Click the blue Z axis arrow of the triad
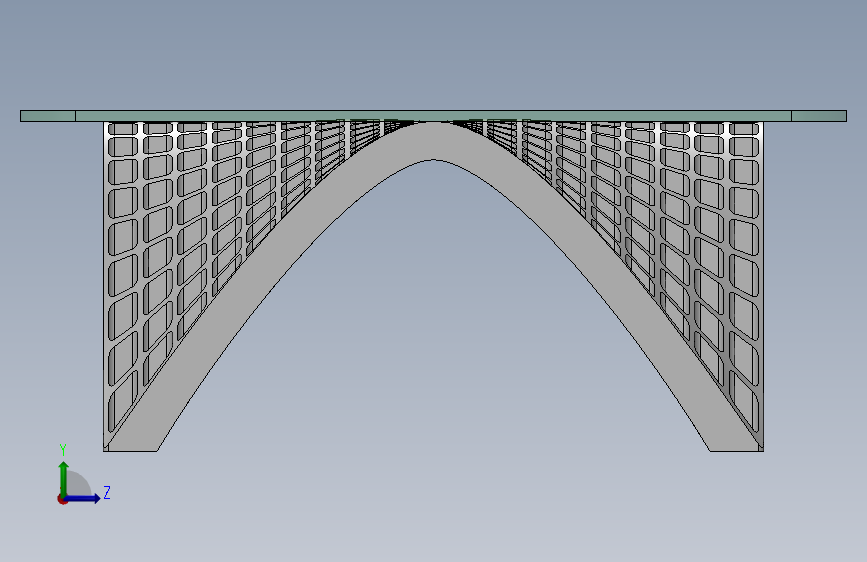This screenshot has height=562, width=867. (83, 498)
